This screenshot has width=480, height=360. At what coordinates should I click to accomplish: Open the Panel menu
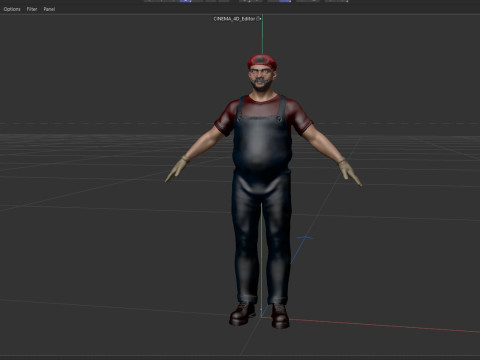point(49,9)
